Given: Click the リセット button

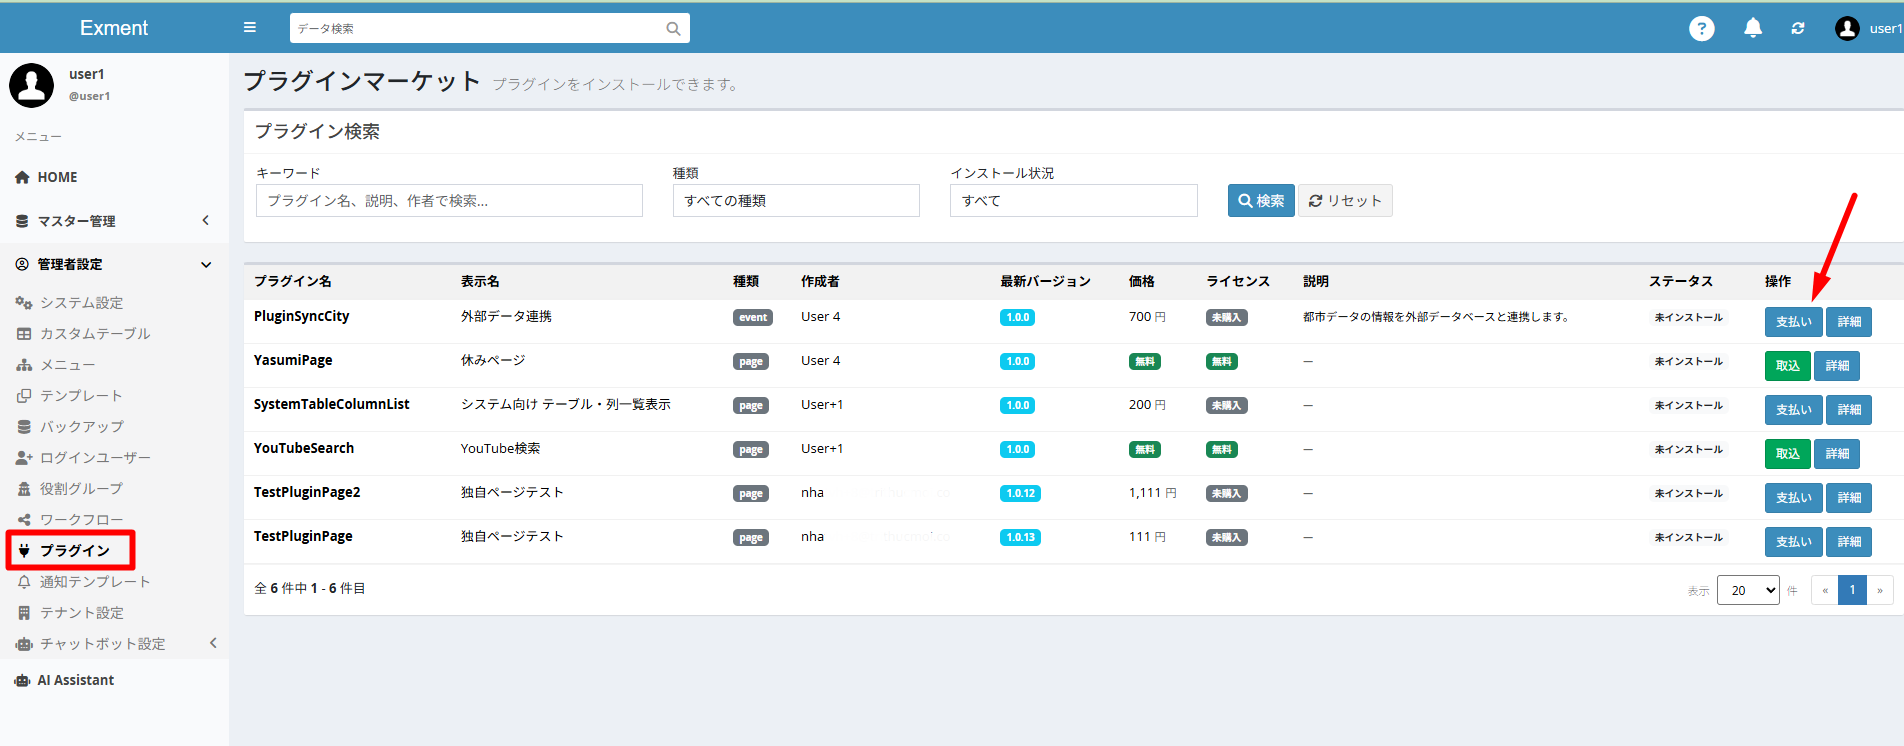Looking at the screenshot, I should coord(1345,201).
